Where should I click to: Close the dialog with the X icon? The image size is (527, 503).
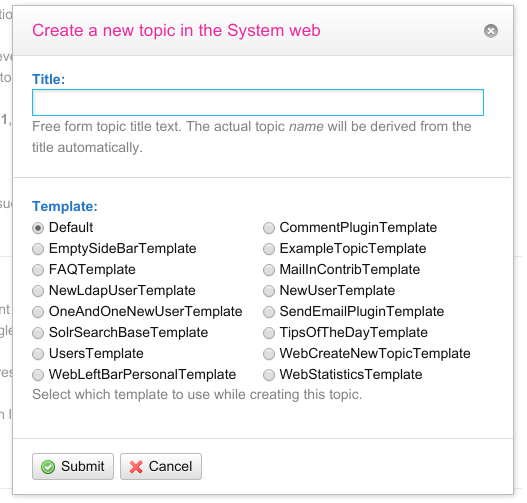(491, 31)
